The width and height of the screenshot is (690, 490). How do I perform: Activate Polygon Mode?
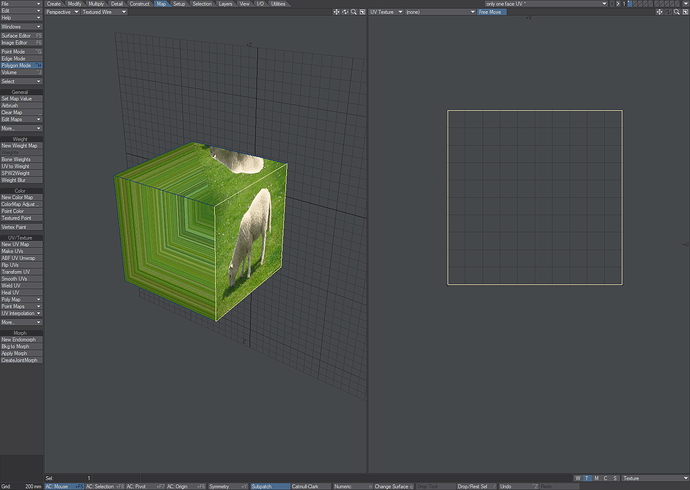[x=21, y=65]
